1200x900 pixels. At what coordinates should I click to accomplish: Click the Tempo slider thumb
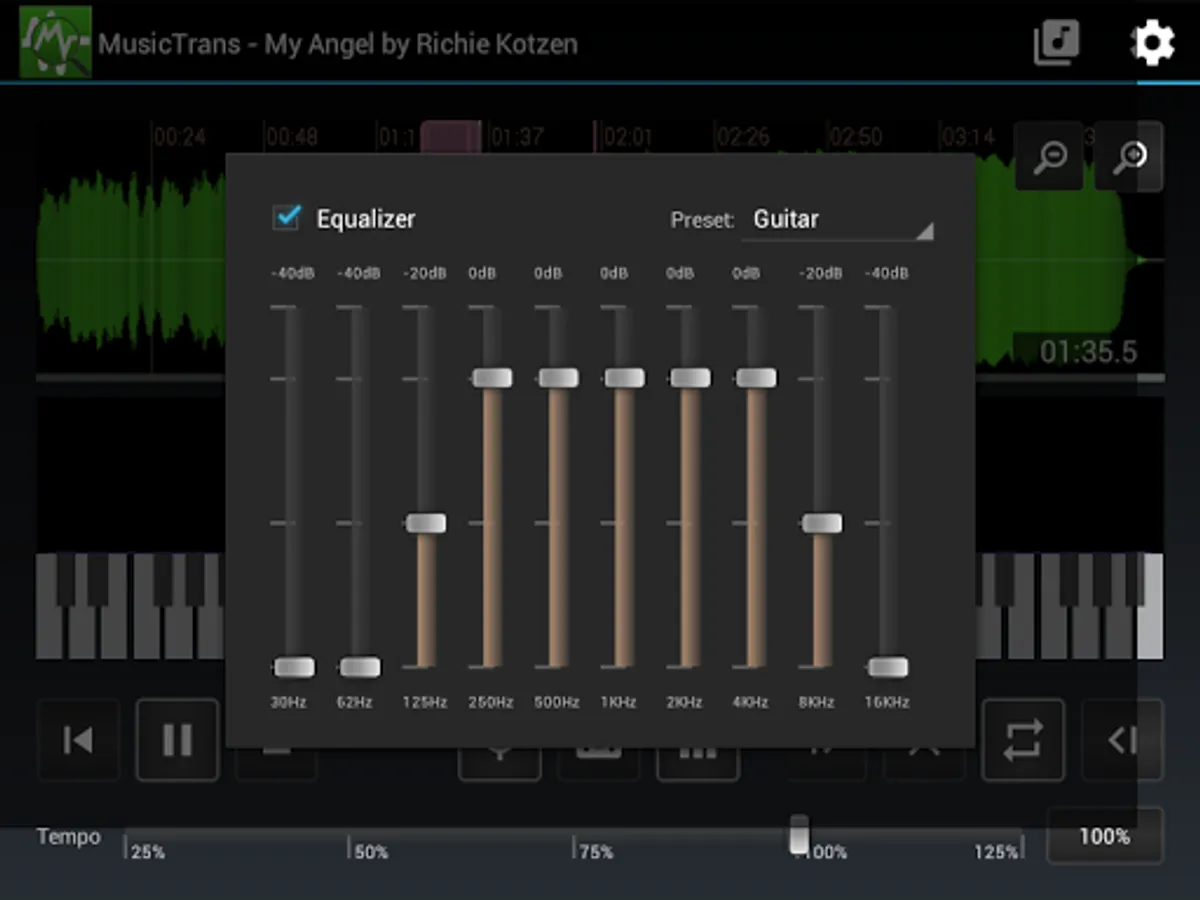[x=799, y=834]
